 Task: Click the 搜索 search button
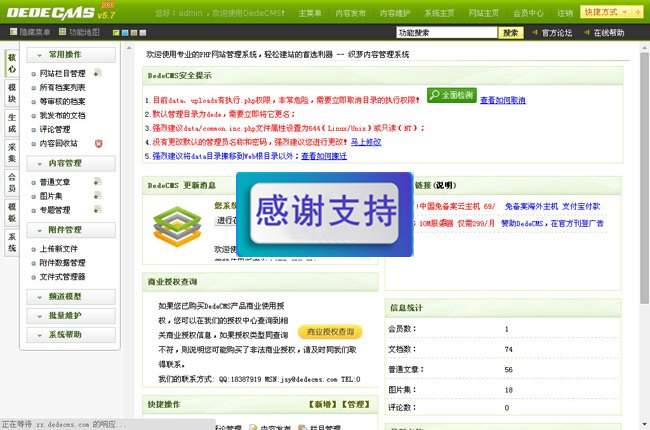(511, 33)
